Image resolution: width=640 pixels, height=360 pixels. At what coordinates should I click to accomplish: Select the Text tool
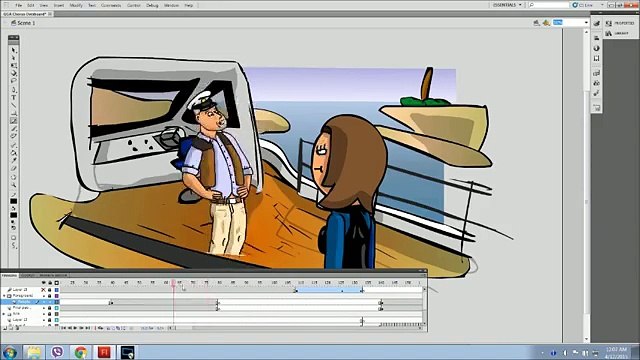pos(13,97)
